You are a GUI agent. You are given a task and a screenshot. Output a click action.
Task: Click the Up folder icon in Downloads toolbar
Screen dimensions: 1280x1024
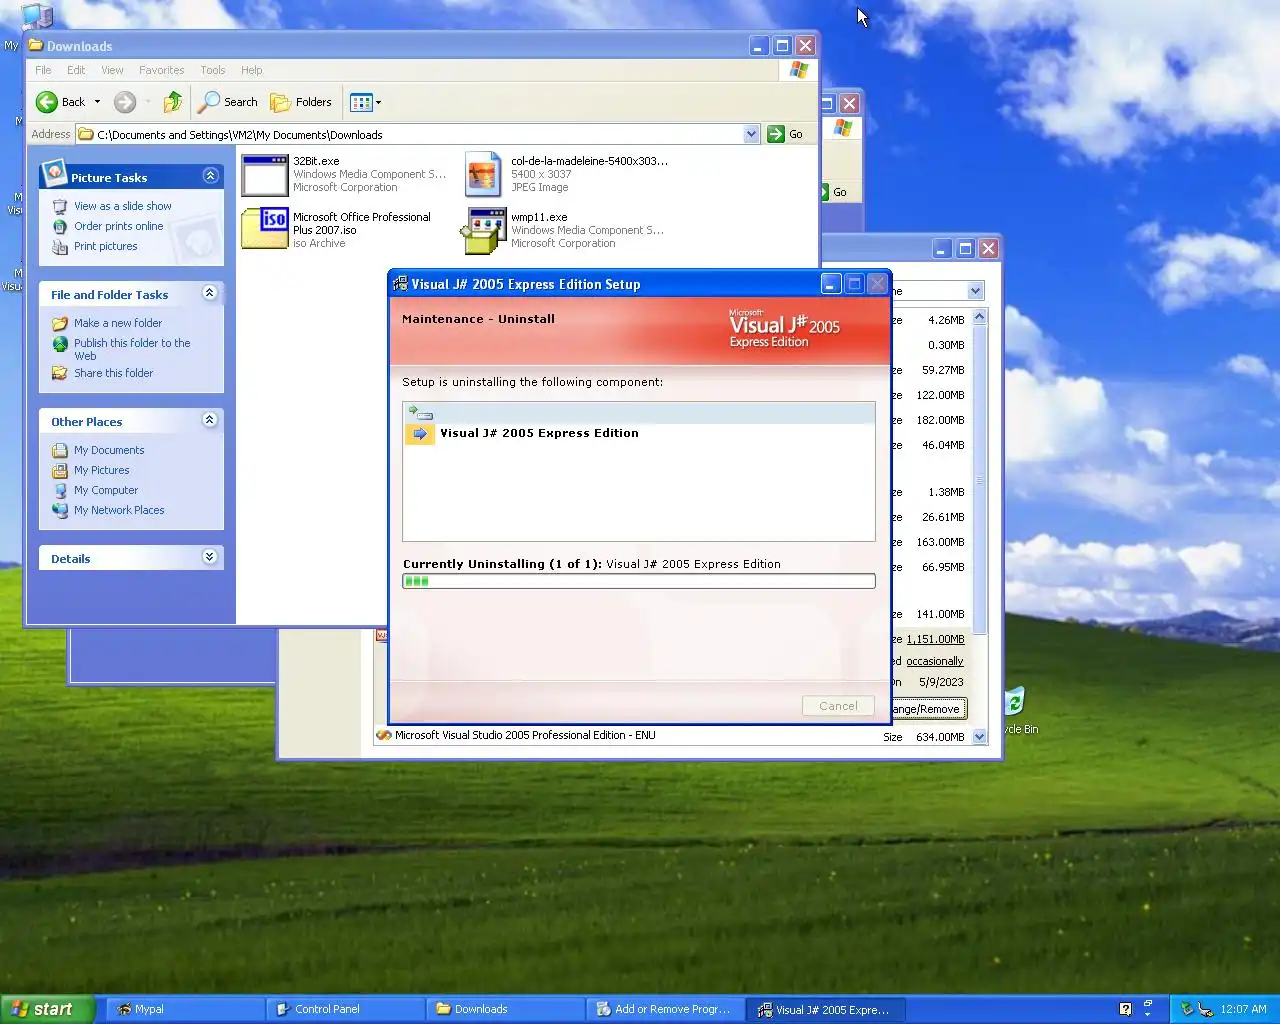(x=173, y=102)
